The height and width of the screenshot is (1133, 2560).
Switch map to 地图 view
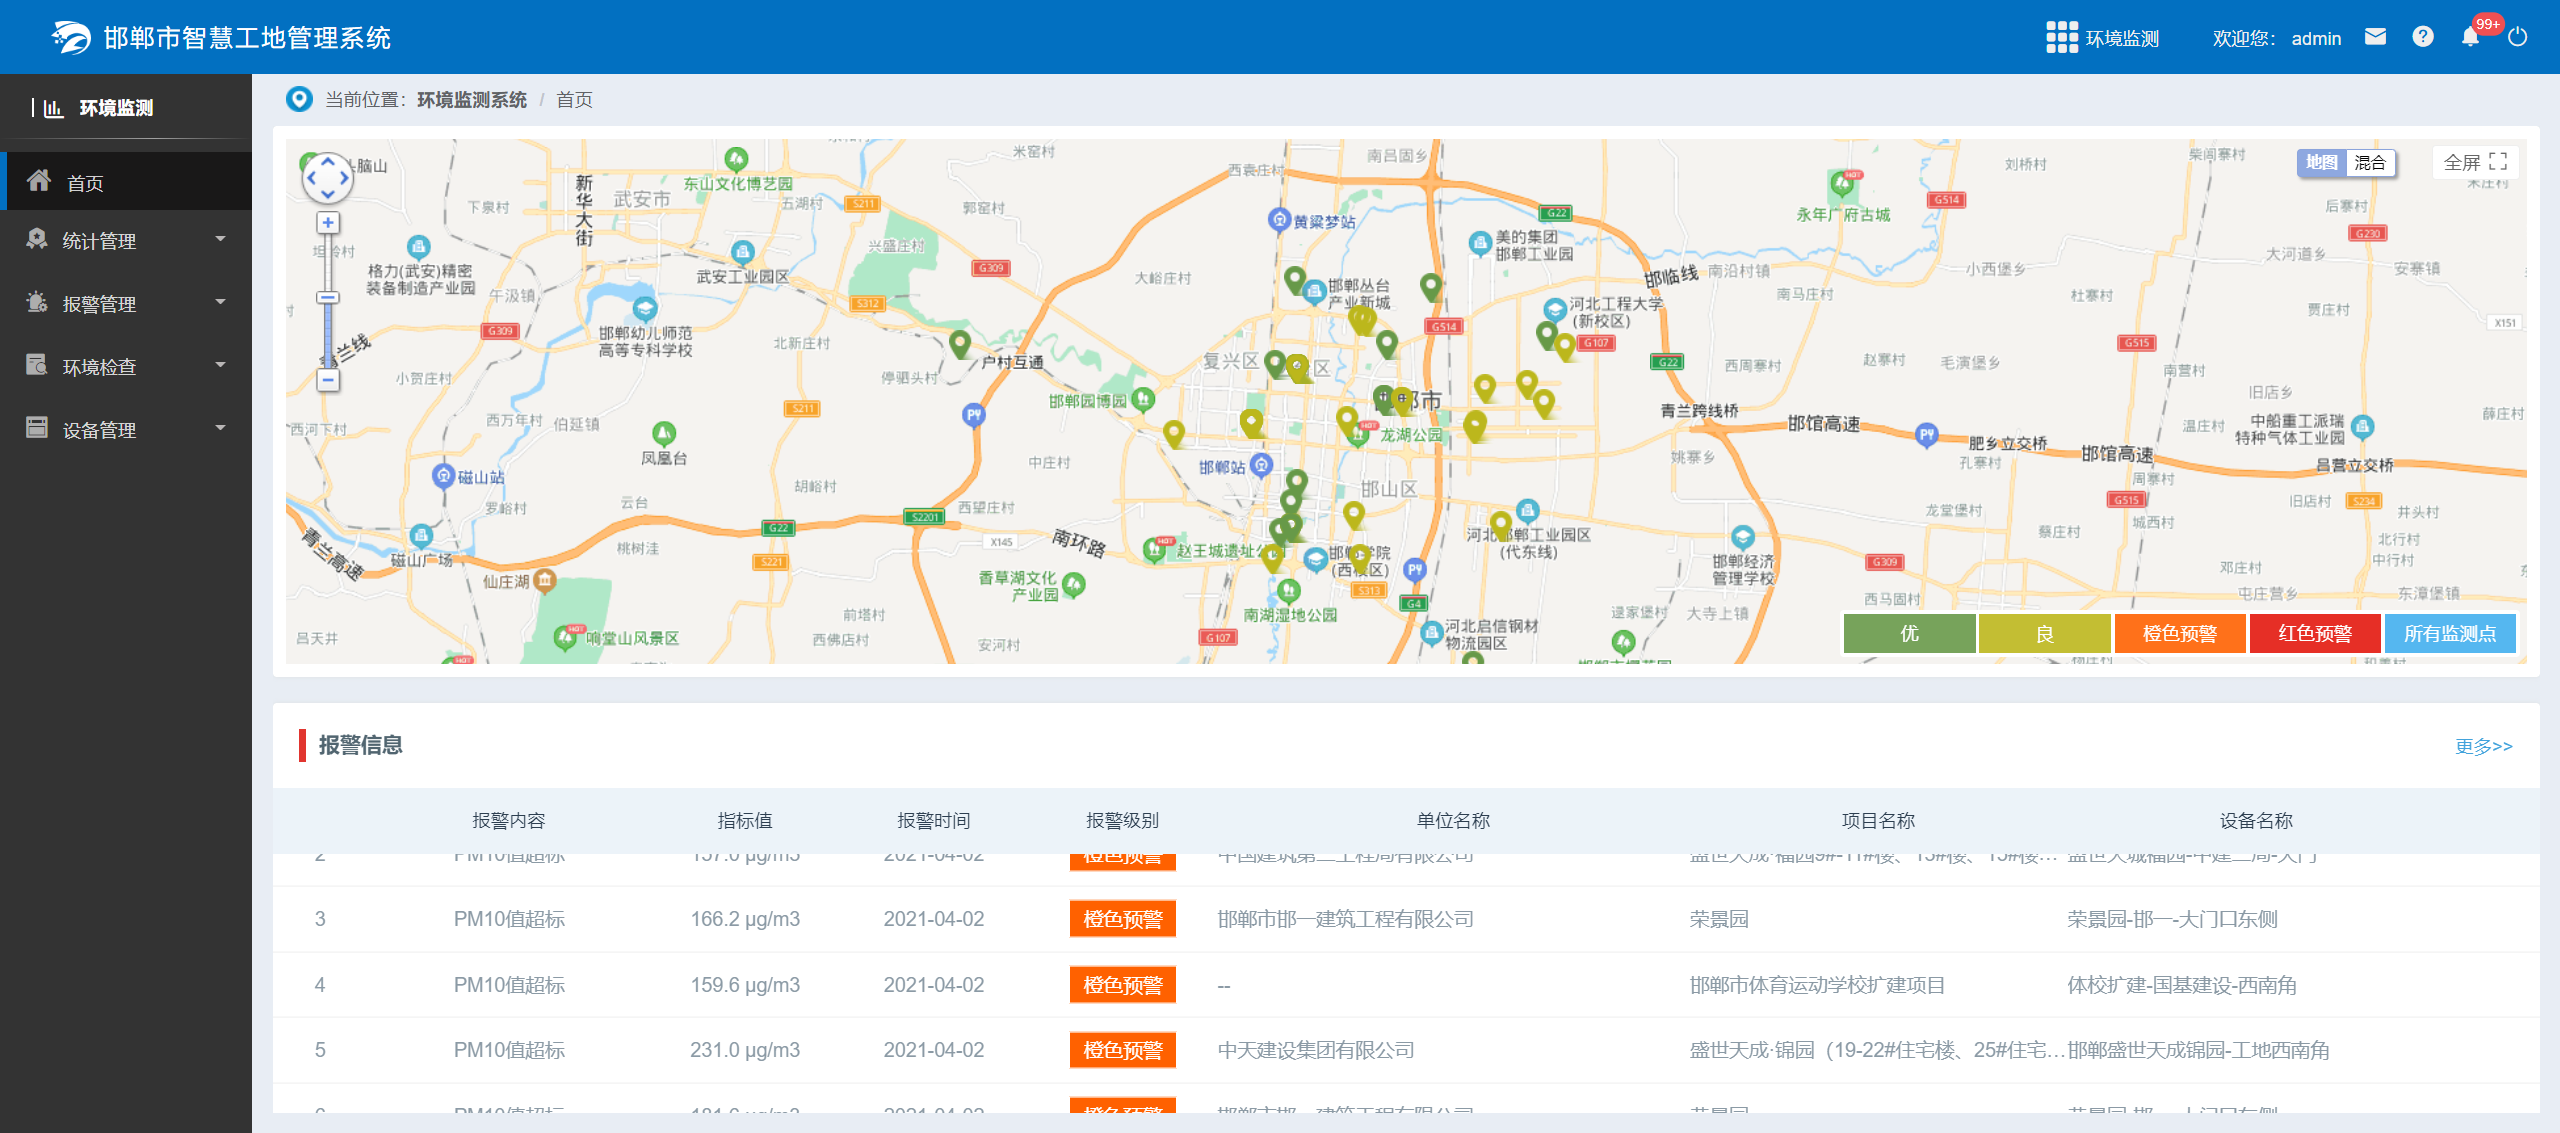click(2321, 162)
